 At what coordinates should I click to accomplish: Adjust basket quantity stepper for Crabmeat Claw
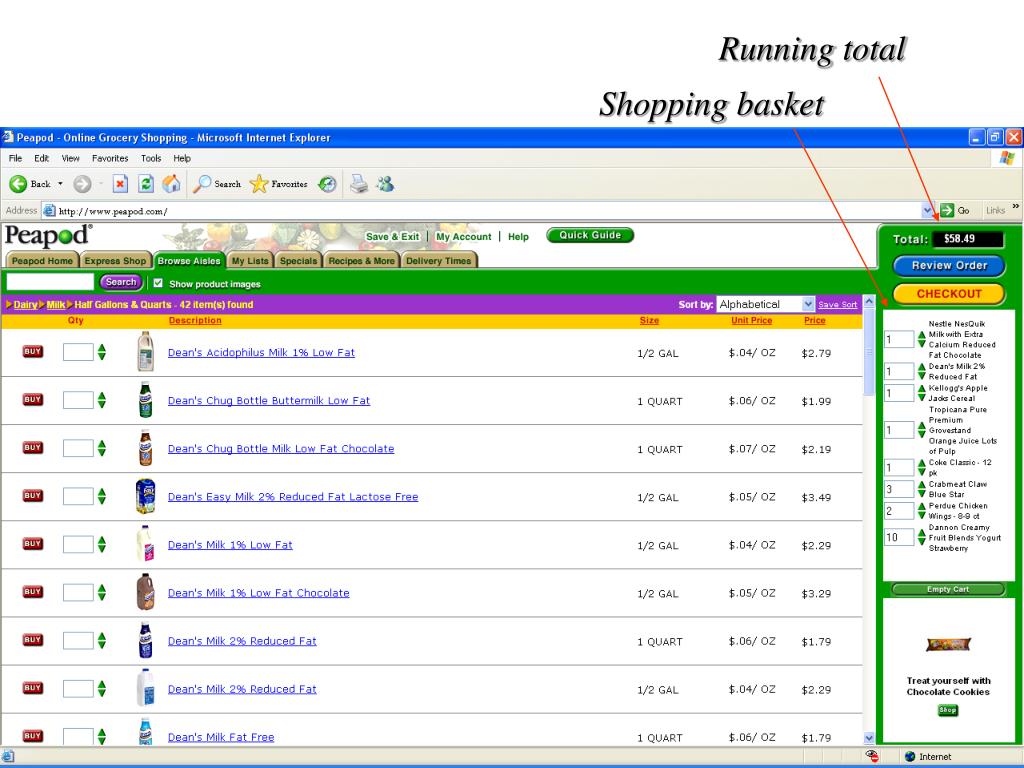921,489
